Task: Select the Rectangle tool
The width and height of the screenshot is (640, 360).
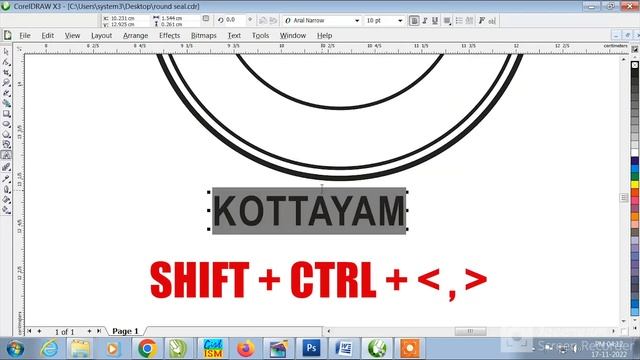Action: [x=6, y=114]
